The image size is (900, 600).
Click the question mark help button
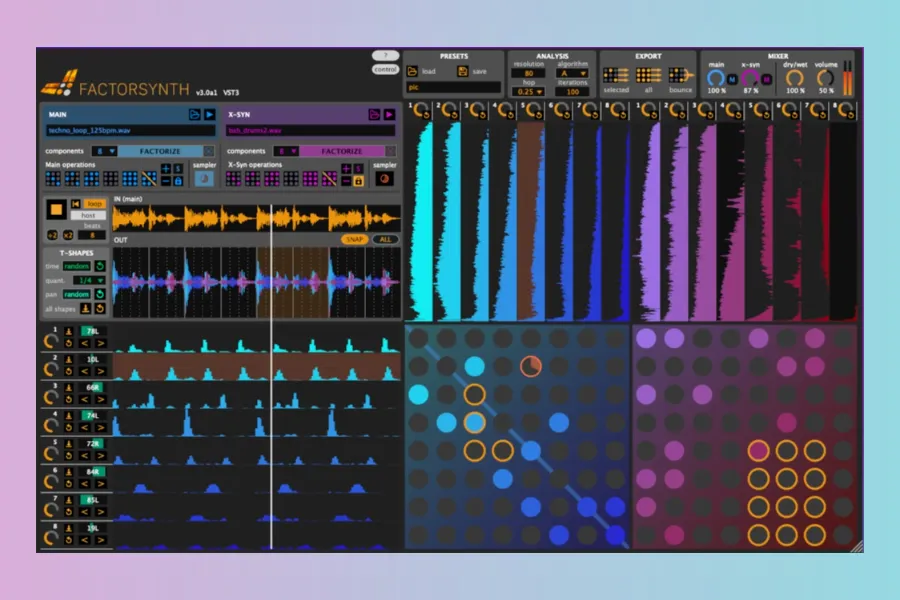point(385,56)
